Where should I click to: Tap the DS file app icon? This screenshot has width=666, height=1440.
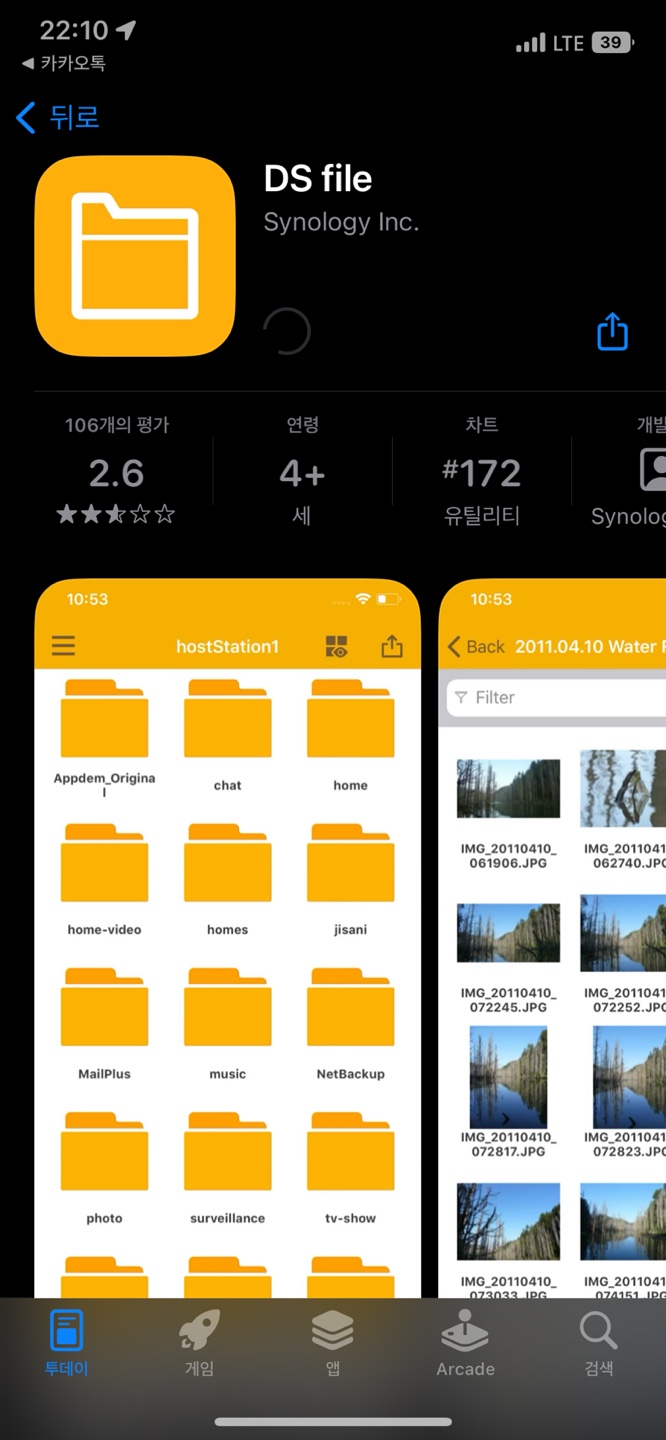point(135,256)
